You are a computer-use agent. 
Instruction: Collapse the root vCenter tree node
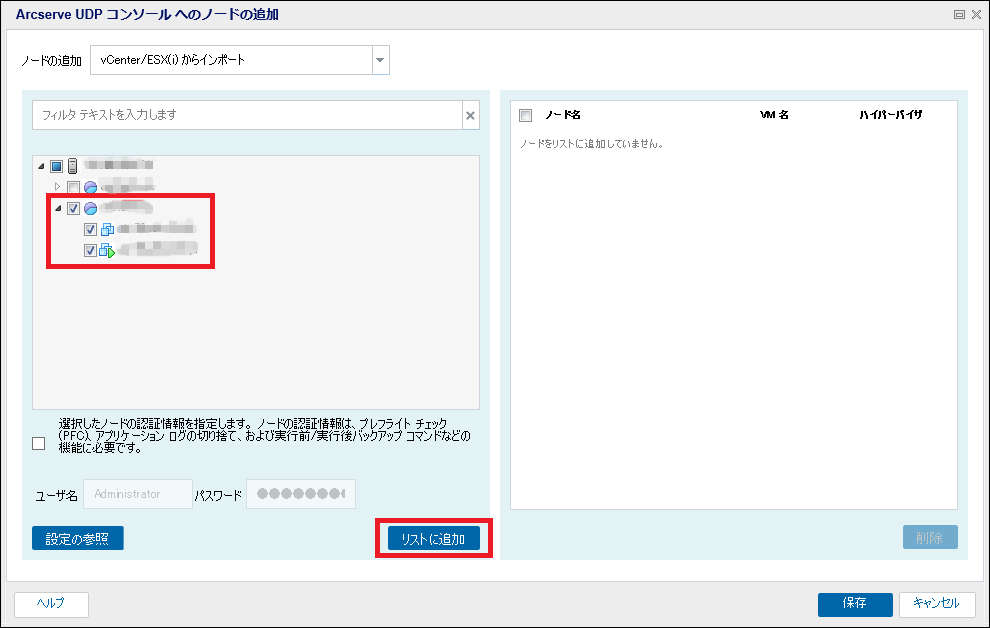(41, 166)
